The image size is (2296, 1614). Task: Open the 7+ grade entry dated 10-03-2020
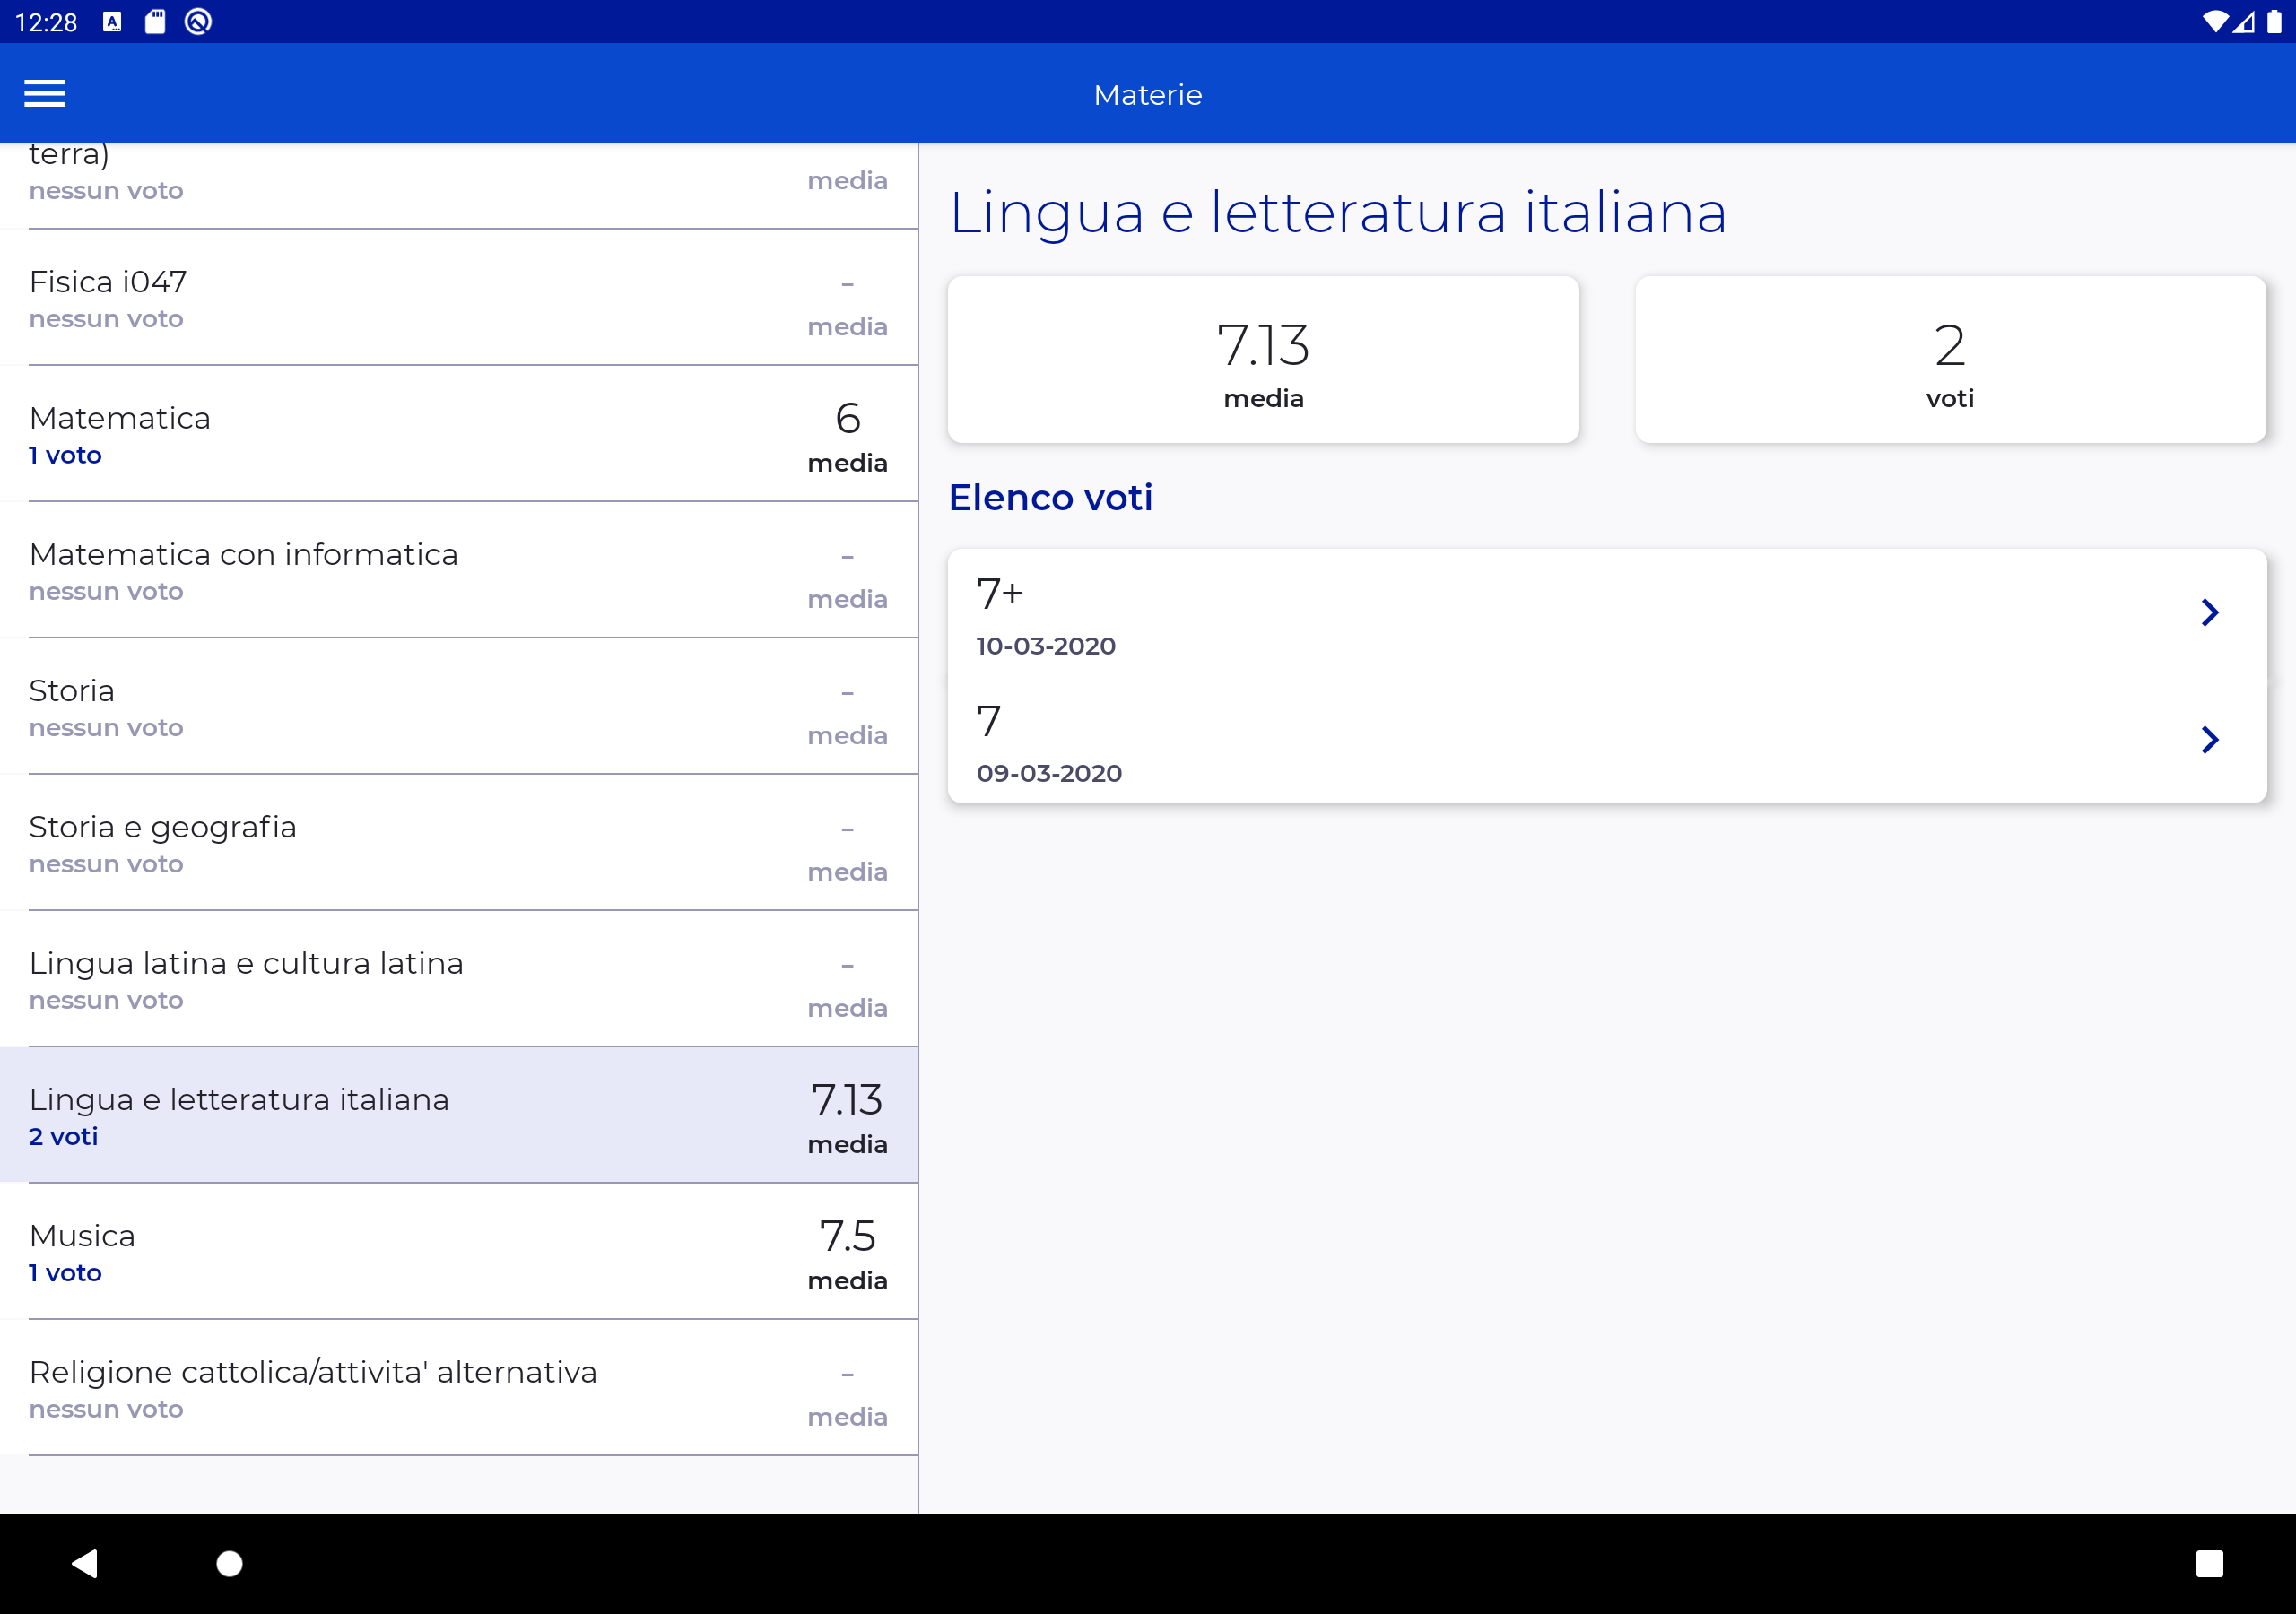1607,613
